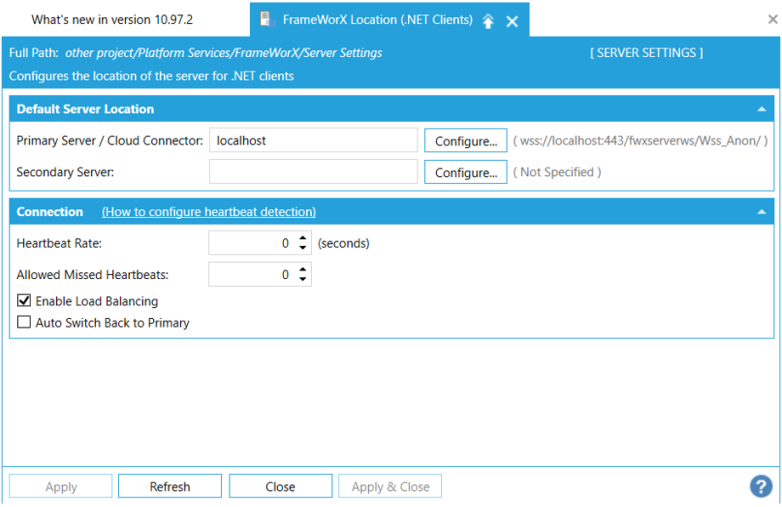This screenshot has width=782, height=507.
Task: Collapse the Default Server Location section
Action: coord(762,109)
